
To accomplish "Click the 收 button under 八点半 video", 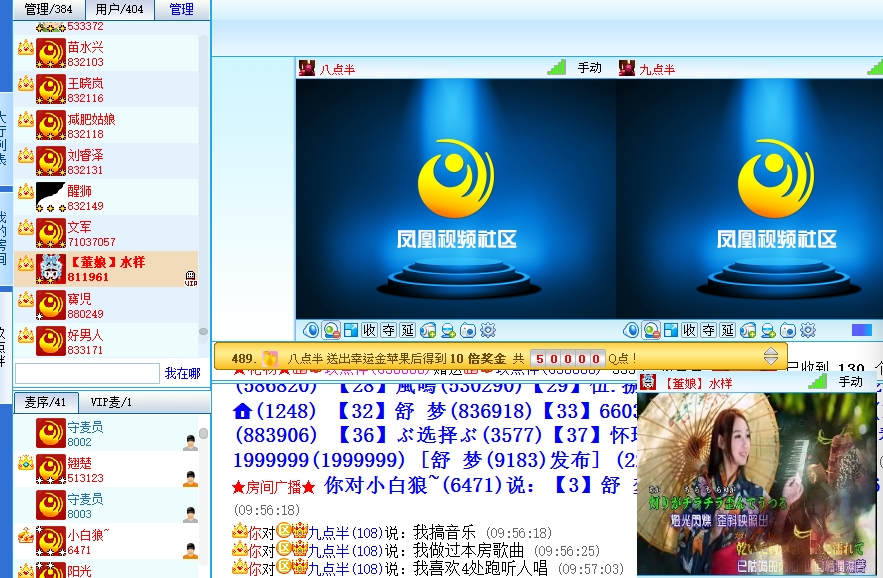I will pos(369,330).
